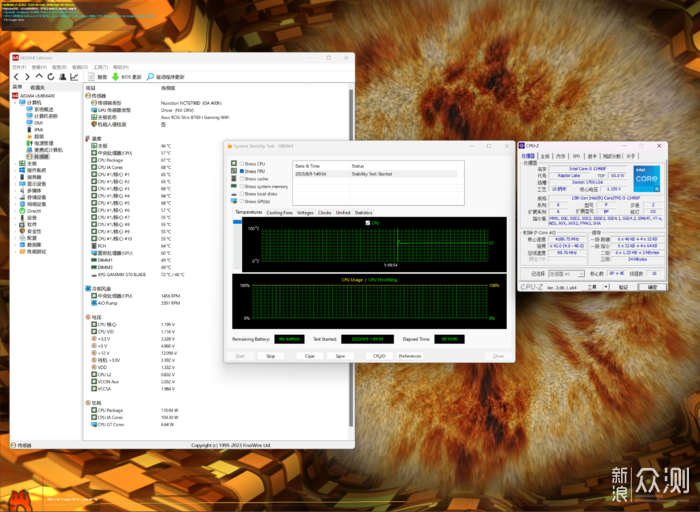
Task: Click the blue graph scale bar beside temperature chart
Action: [x=237, y=222]
